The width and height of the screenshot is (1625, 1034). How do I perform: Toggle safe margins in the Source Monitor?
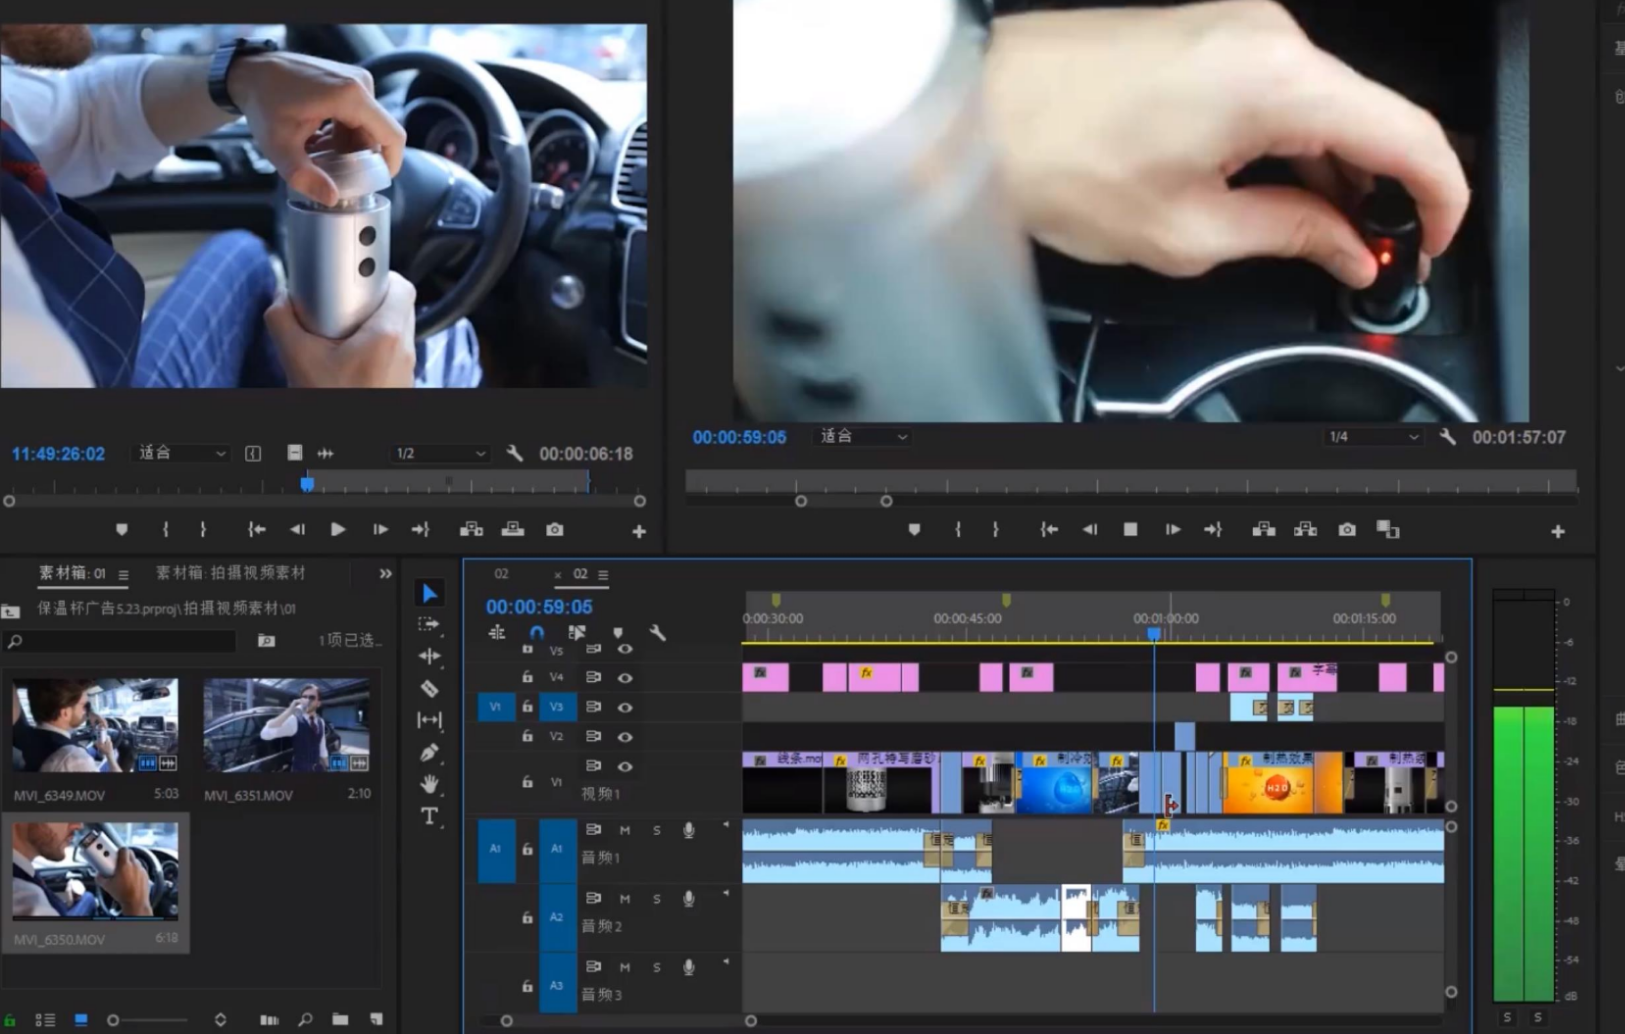pyautogui.click(x=253, y=453)
